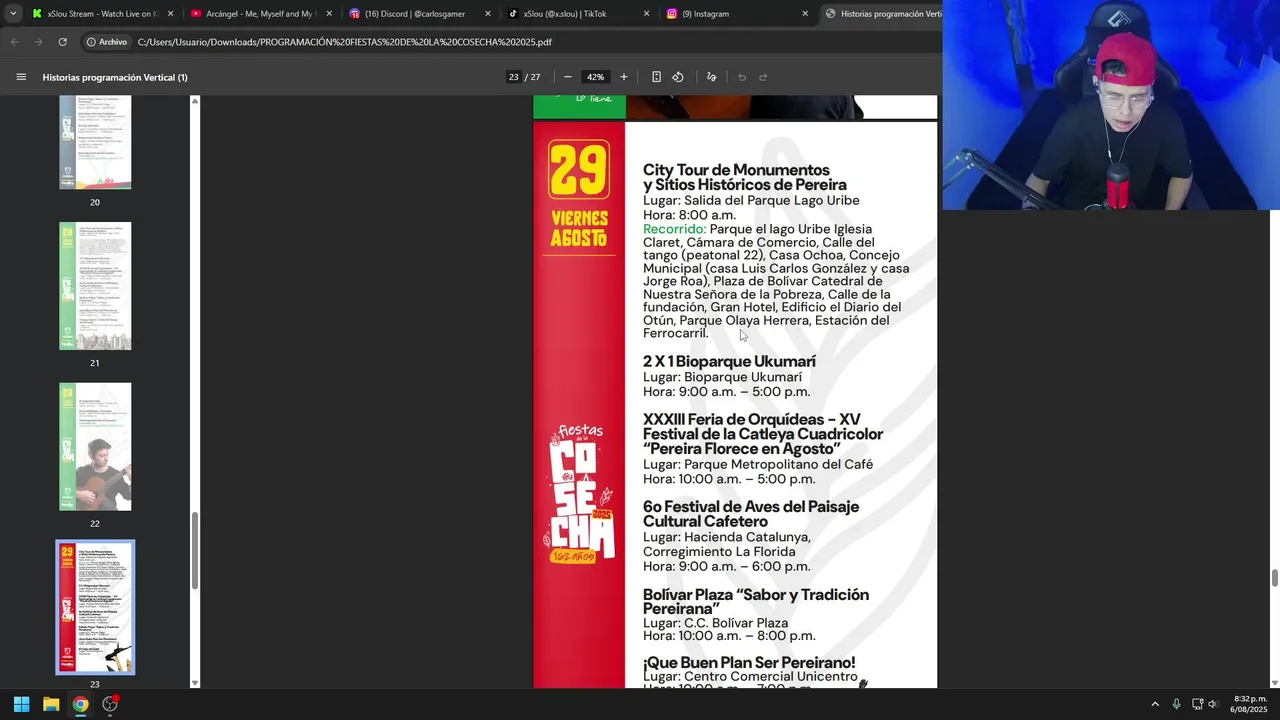Click the microphone tray icon

point(1176,704)
